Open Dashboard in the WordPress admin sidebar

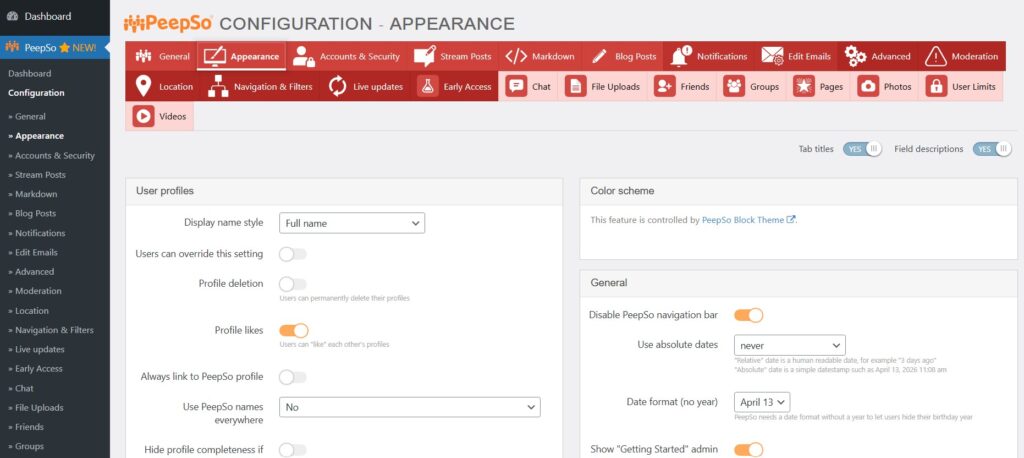47,16
